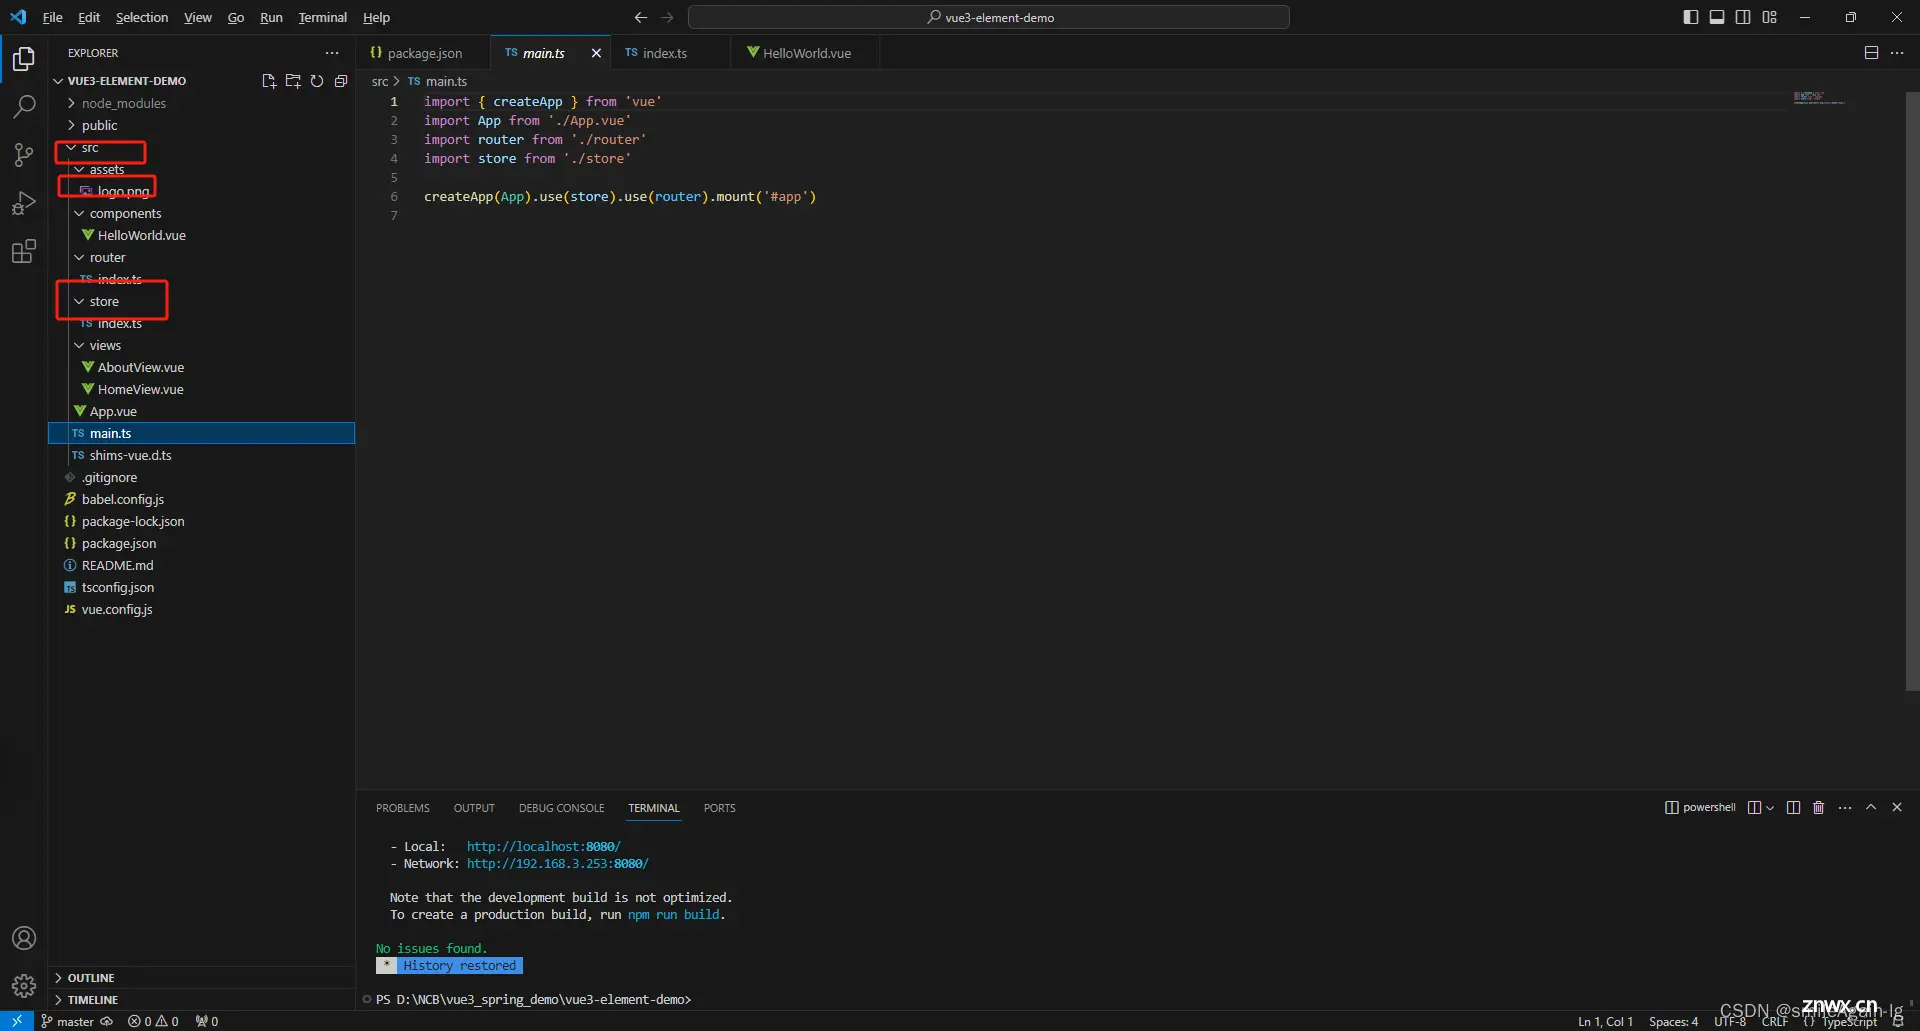Go forward in navigation history
1920x1031 pixels.
[x=668, y=17]
